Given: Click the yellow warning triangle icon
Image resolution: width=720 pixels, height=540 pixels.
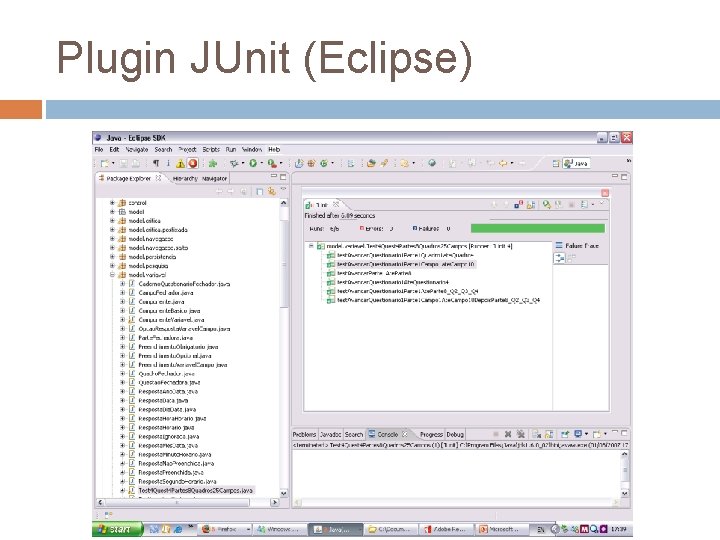Looking at the screenshot, I should click(180, 163).
